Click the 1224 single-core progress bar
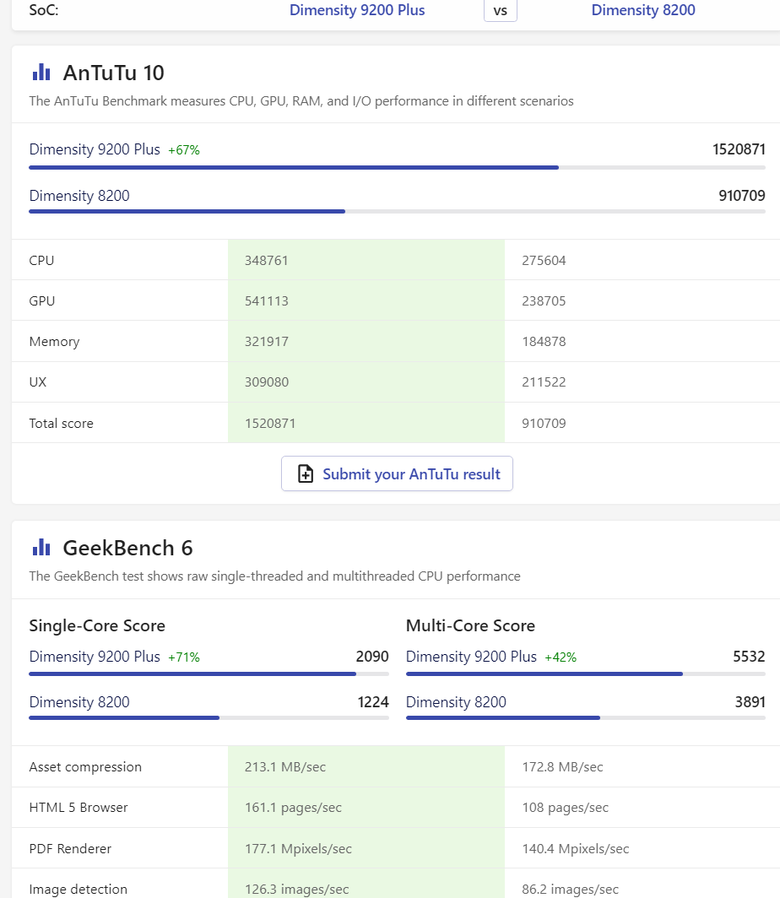The width and height of the screenshot is (780, 898). pyautogui.click(x=209, y=718)
